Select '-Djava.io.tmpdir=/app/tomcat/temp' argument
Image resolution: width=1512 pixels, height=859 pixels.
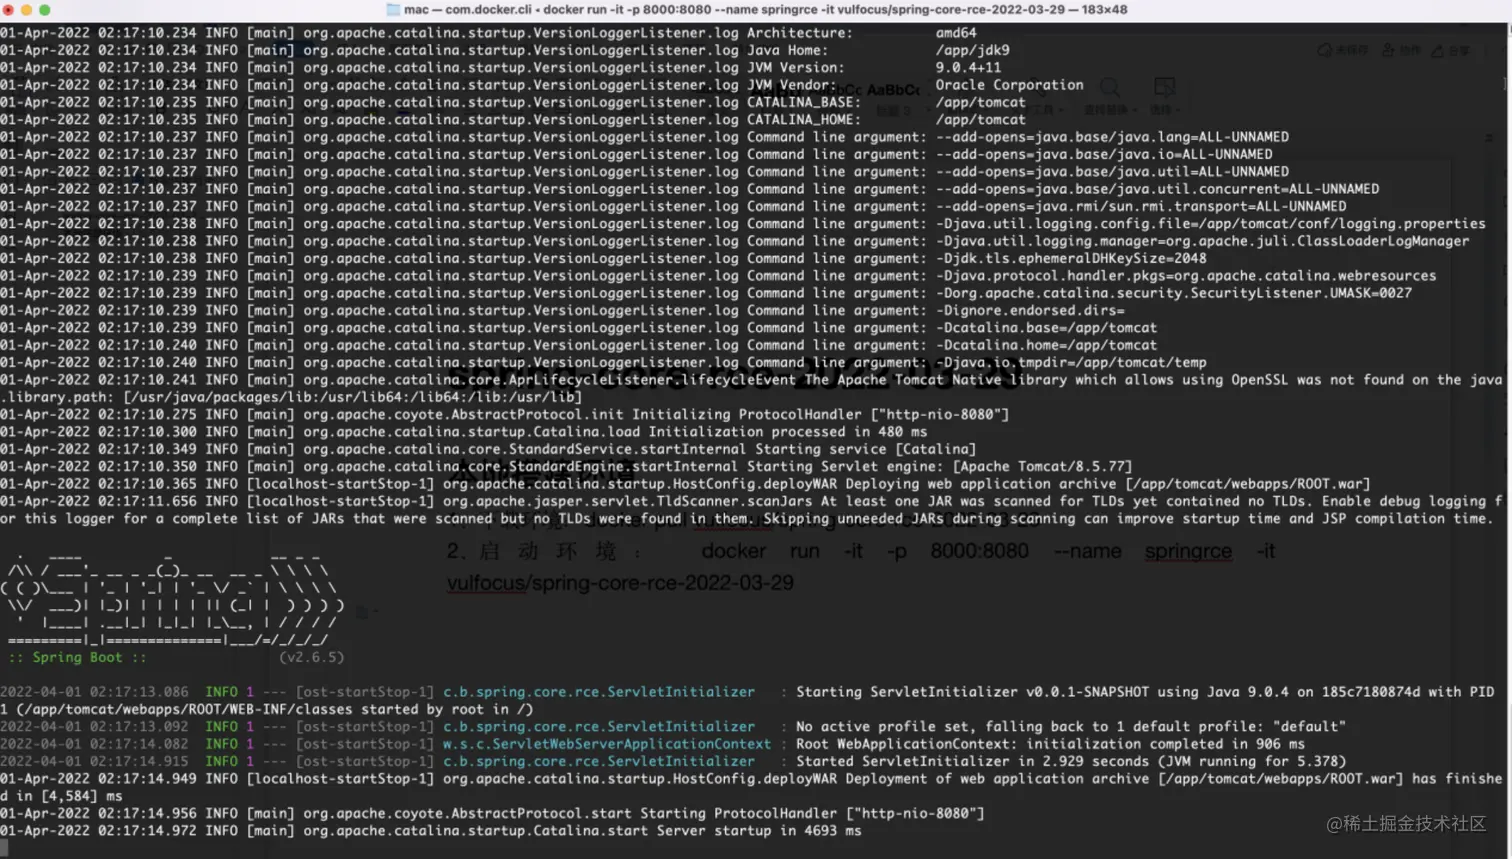(1071, 362)
